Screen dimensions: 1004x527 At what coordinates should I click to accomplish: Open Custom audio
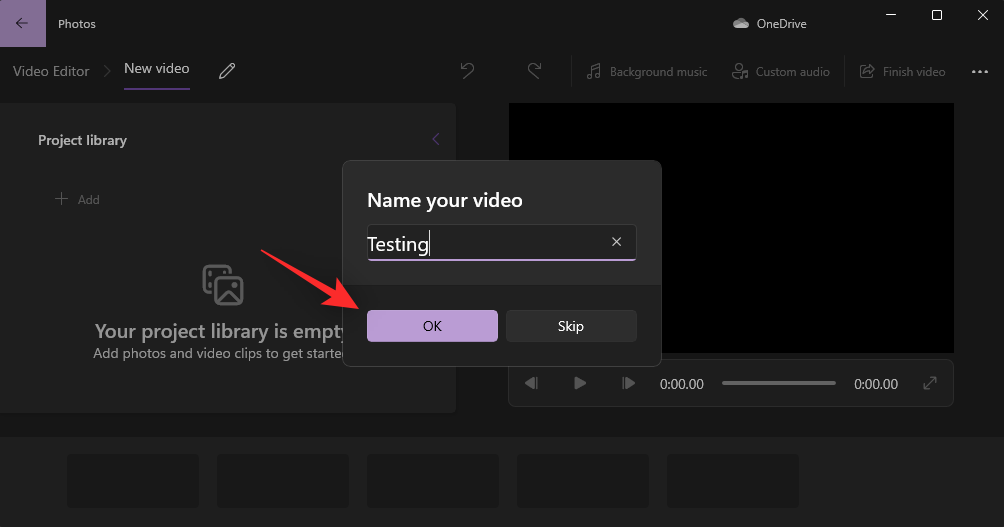[781, 72]
